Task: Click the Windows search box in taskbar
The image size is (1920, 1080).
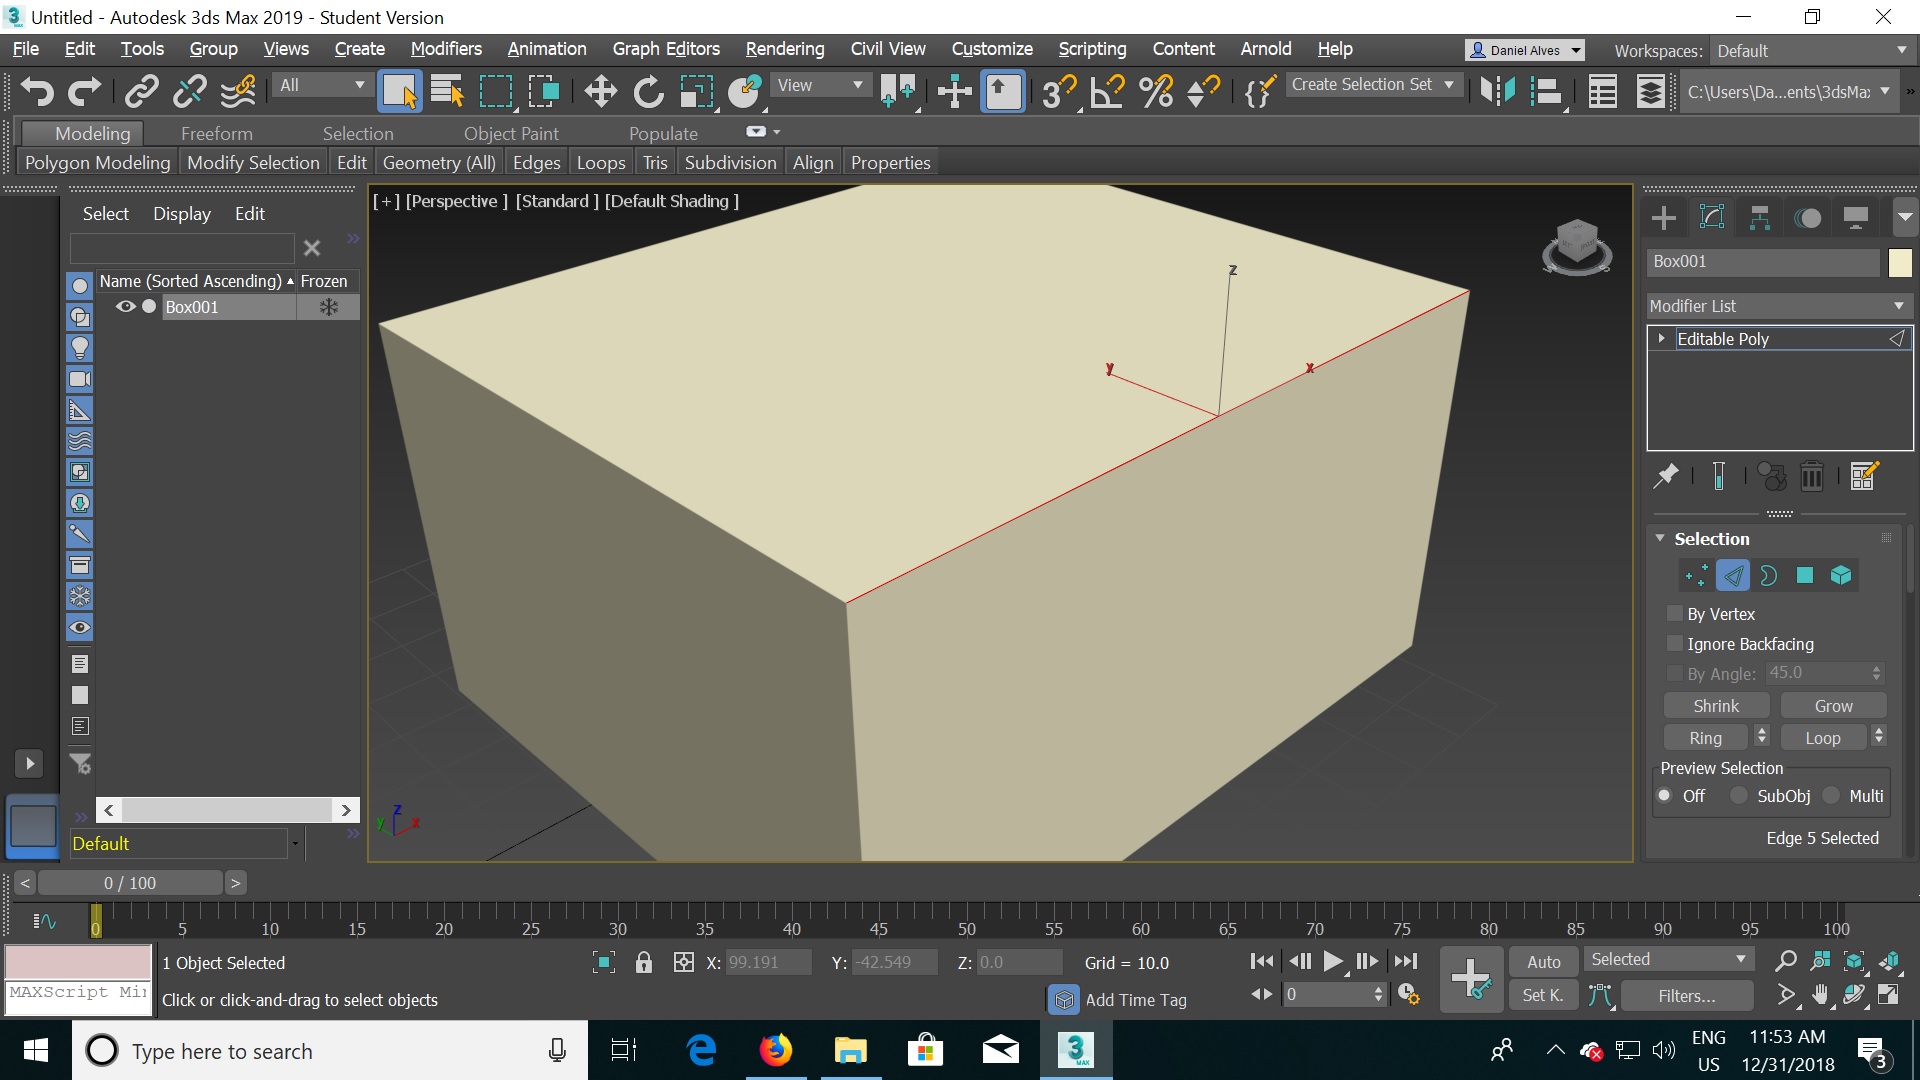Action: point(330,1051)
